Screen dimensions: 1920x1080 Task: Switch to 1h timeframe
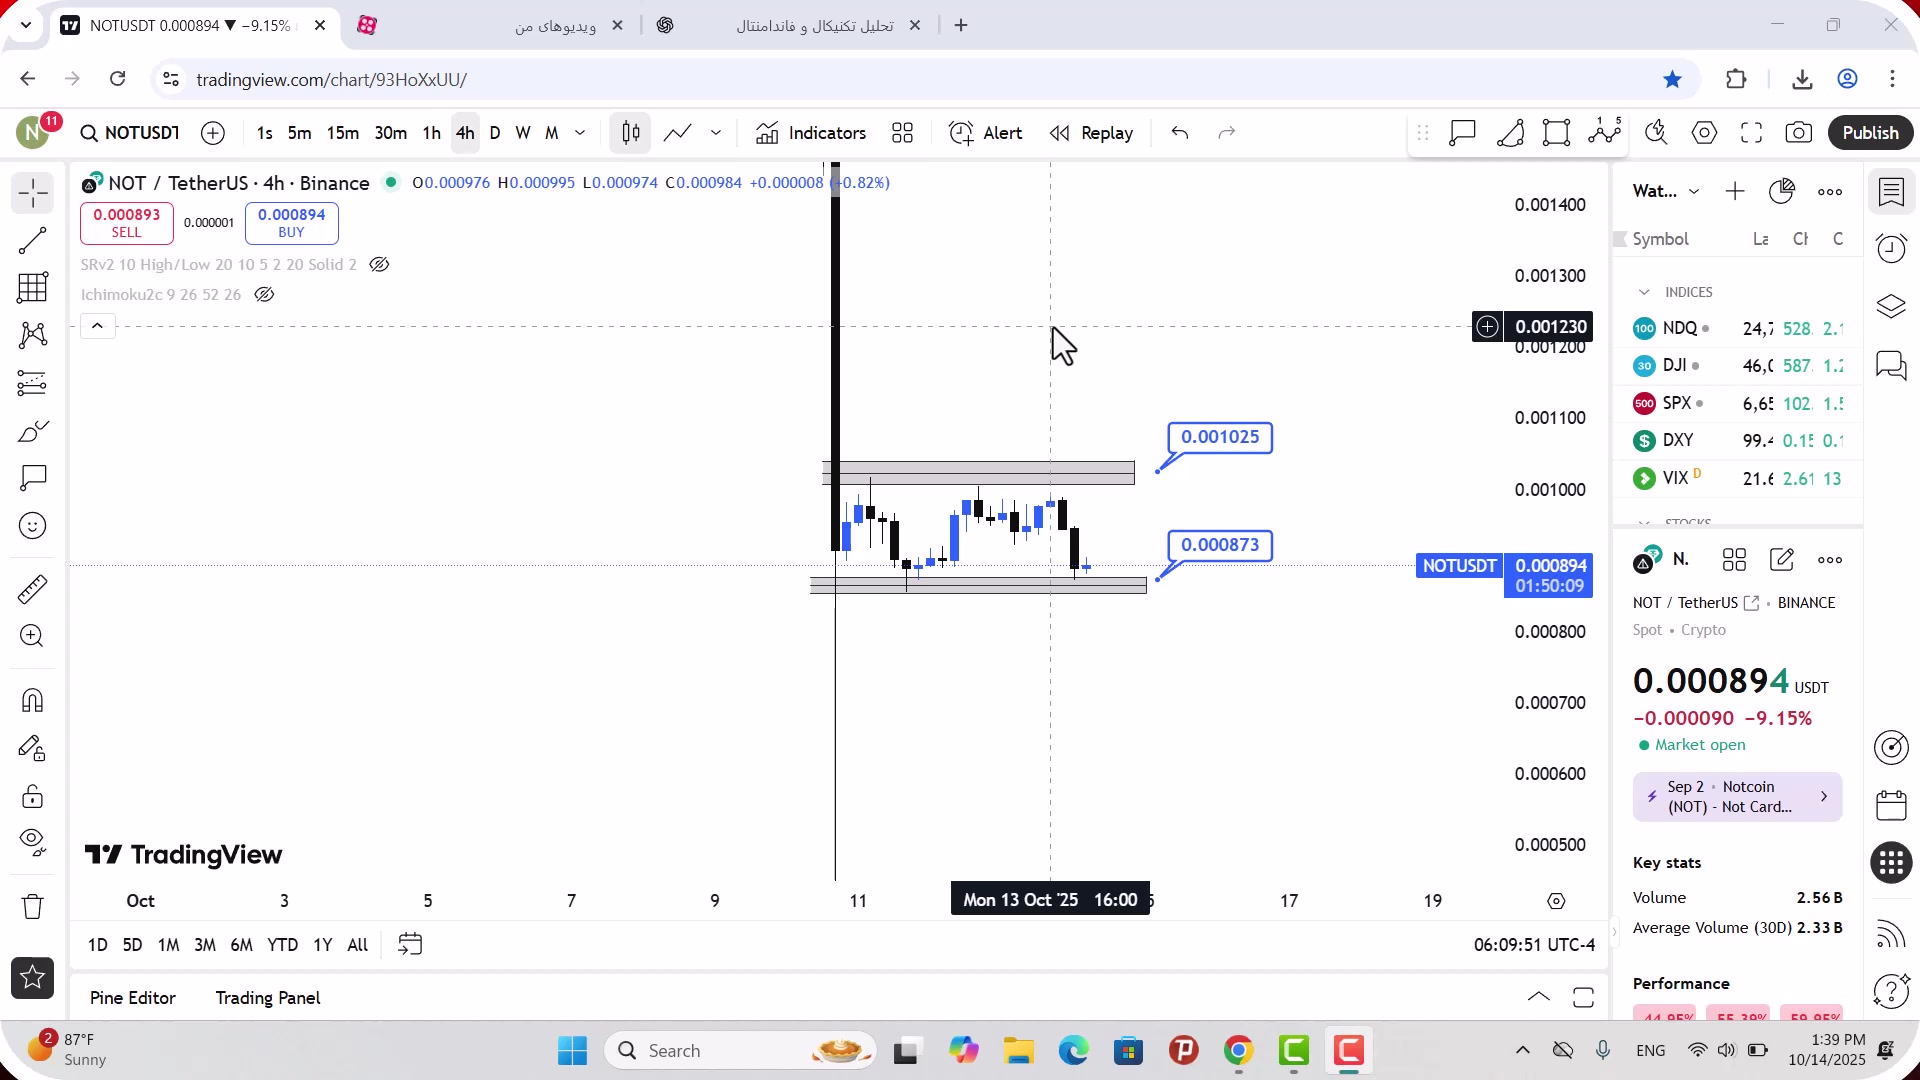click(x=432, y=133)
